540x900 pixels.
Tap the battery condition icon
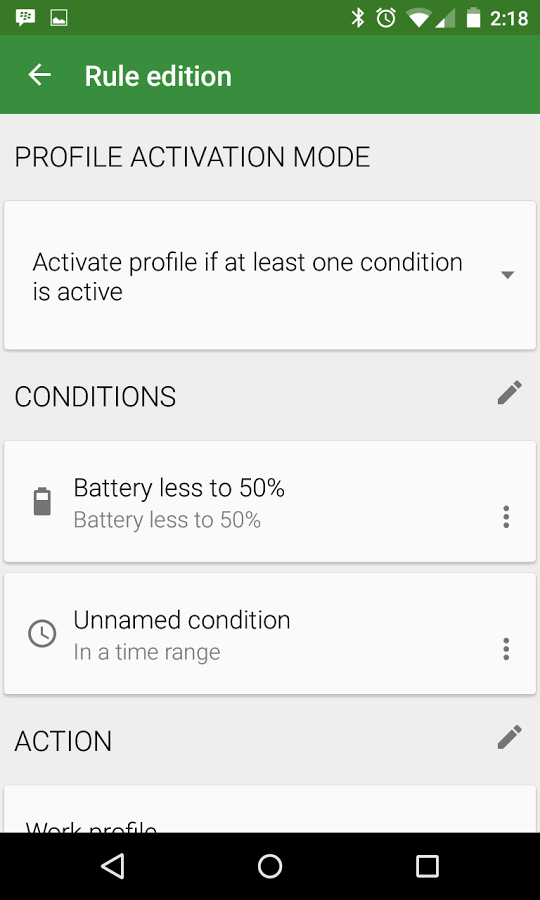coord(42,502)
